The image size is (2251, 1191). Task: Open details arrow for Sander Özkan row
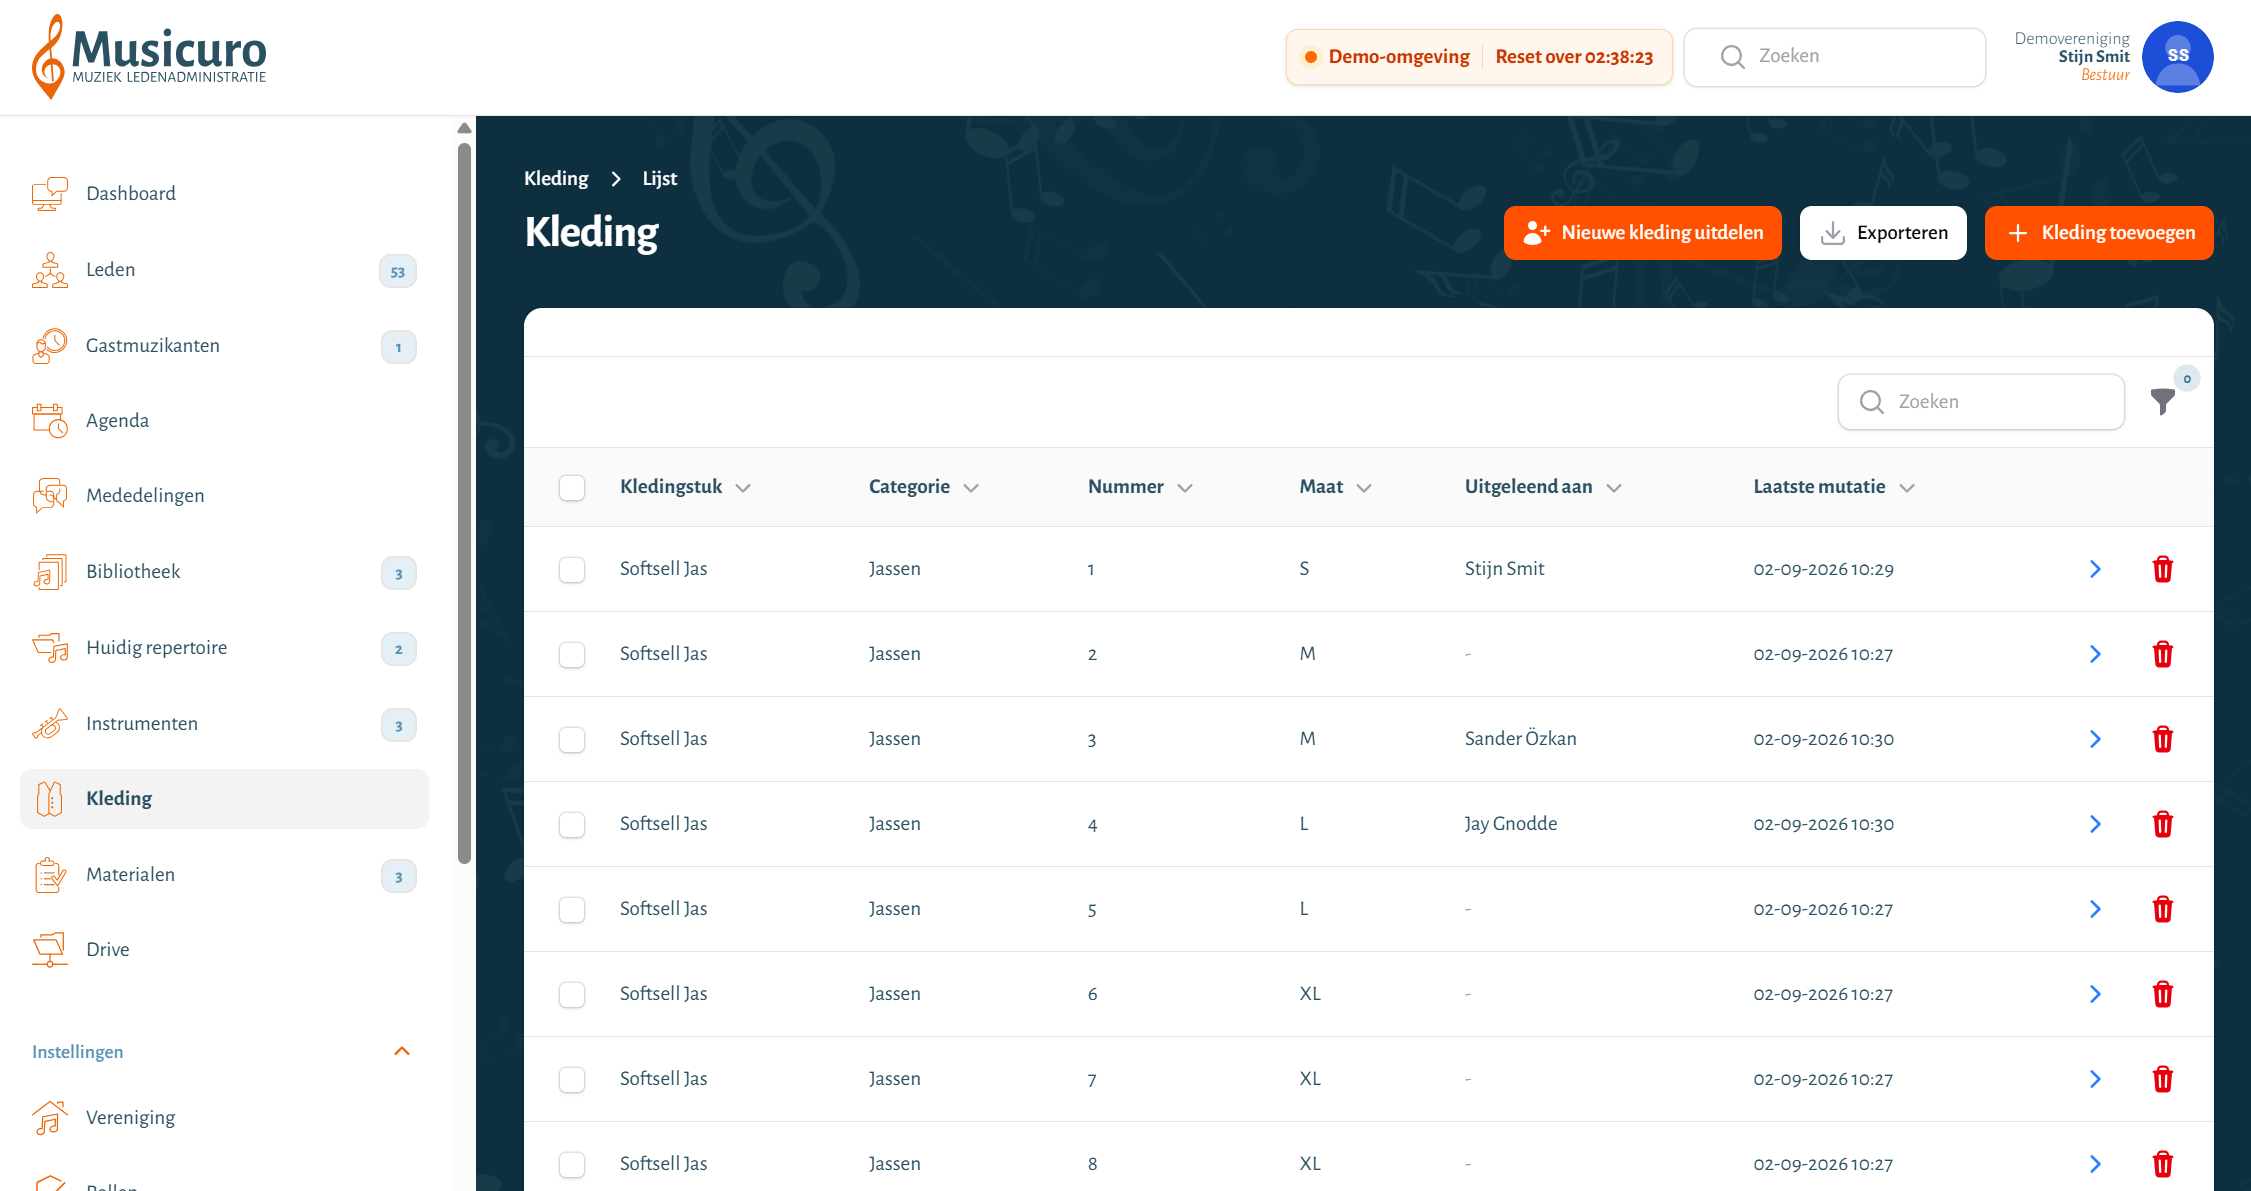(x=2095, y=739)
